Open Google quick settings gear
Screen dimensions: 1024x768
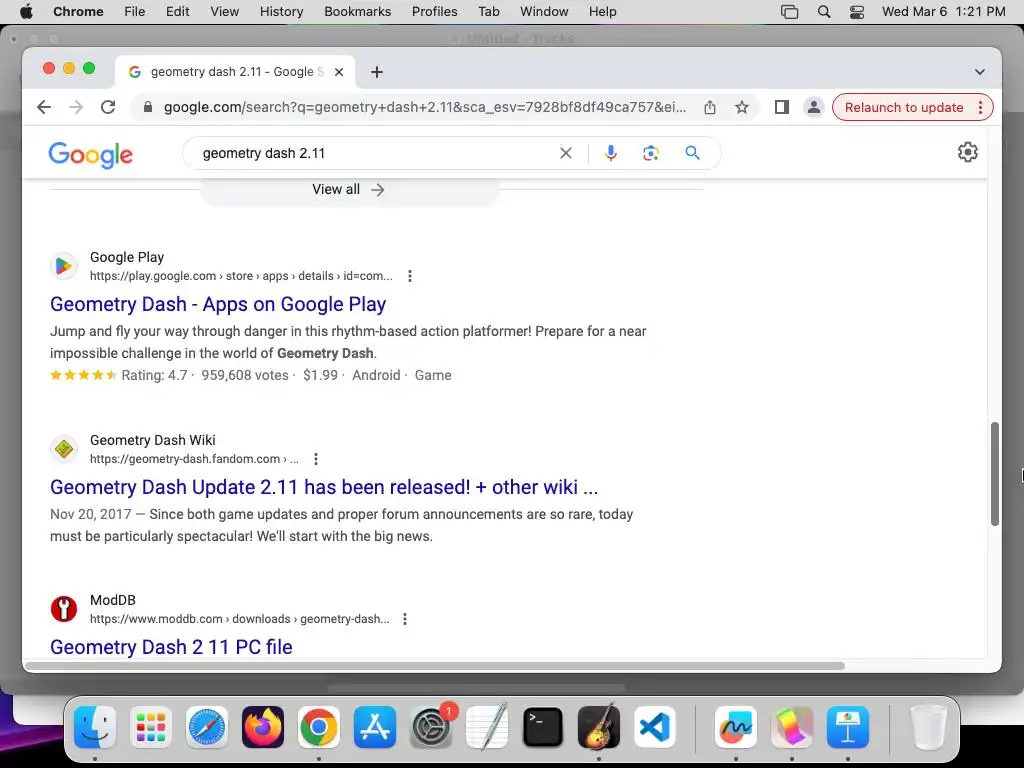[968, 152]
